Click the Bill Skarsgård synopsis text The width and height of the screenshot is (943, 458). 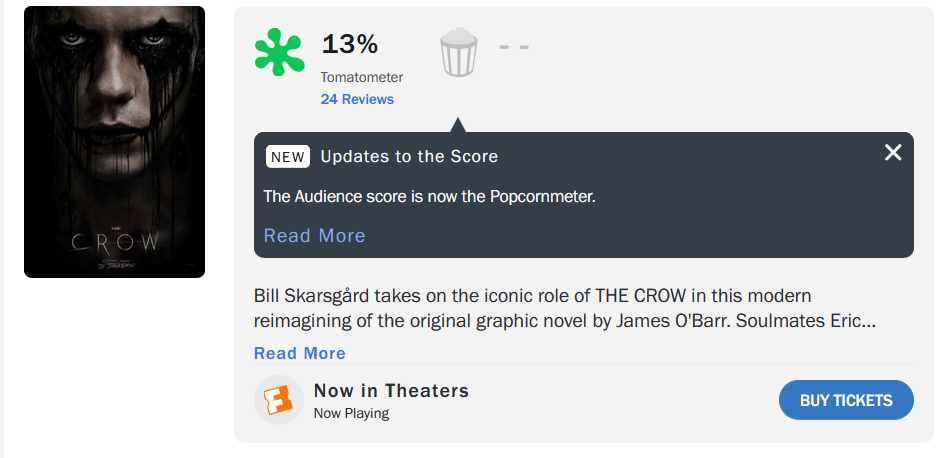[x=565, y=308]
